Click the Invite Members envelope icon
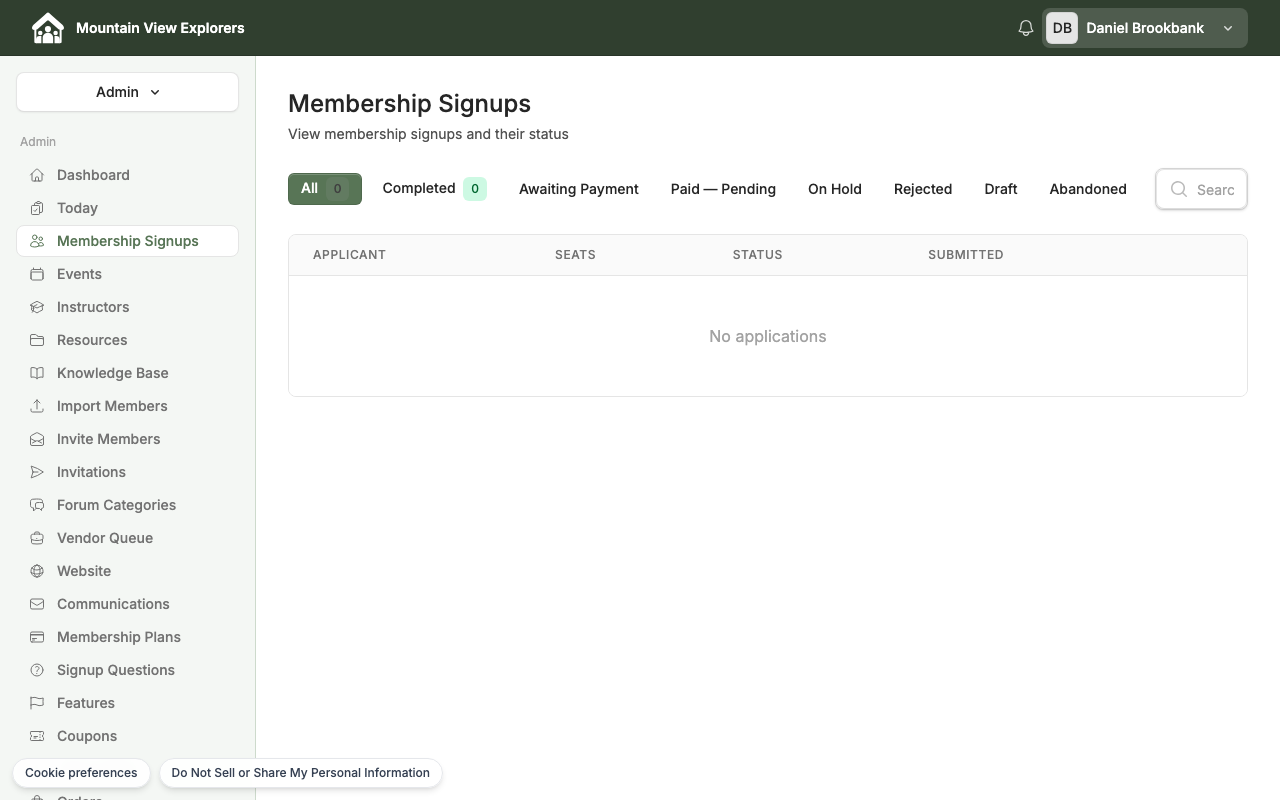This screenshot has height=800, width=1280. coord(37,439)
